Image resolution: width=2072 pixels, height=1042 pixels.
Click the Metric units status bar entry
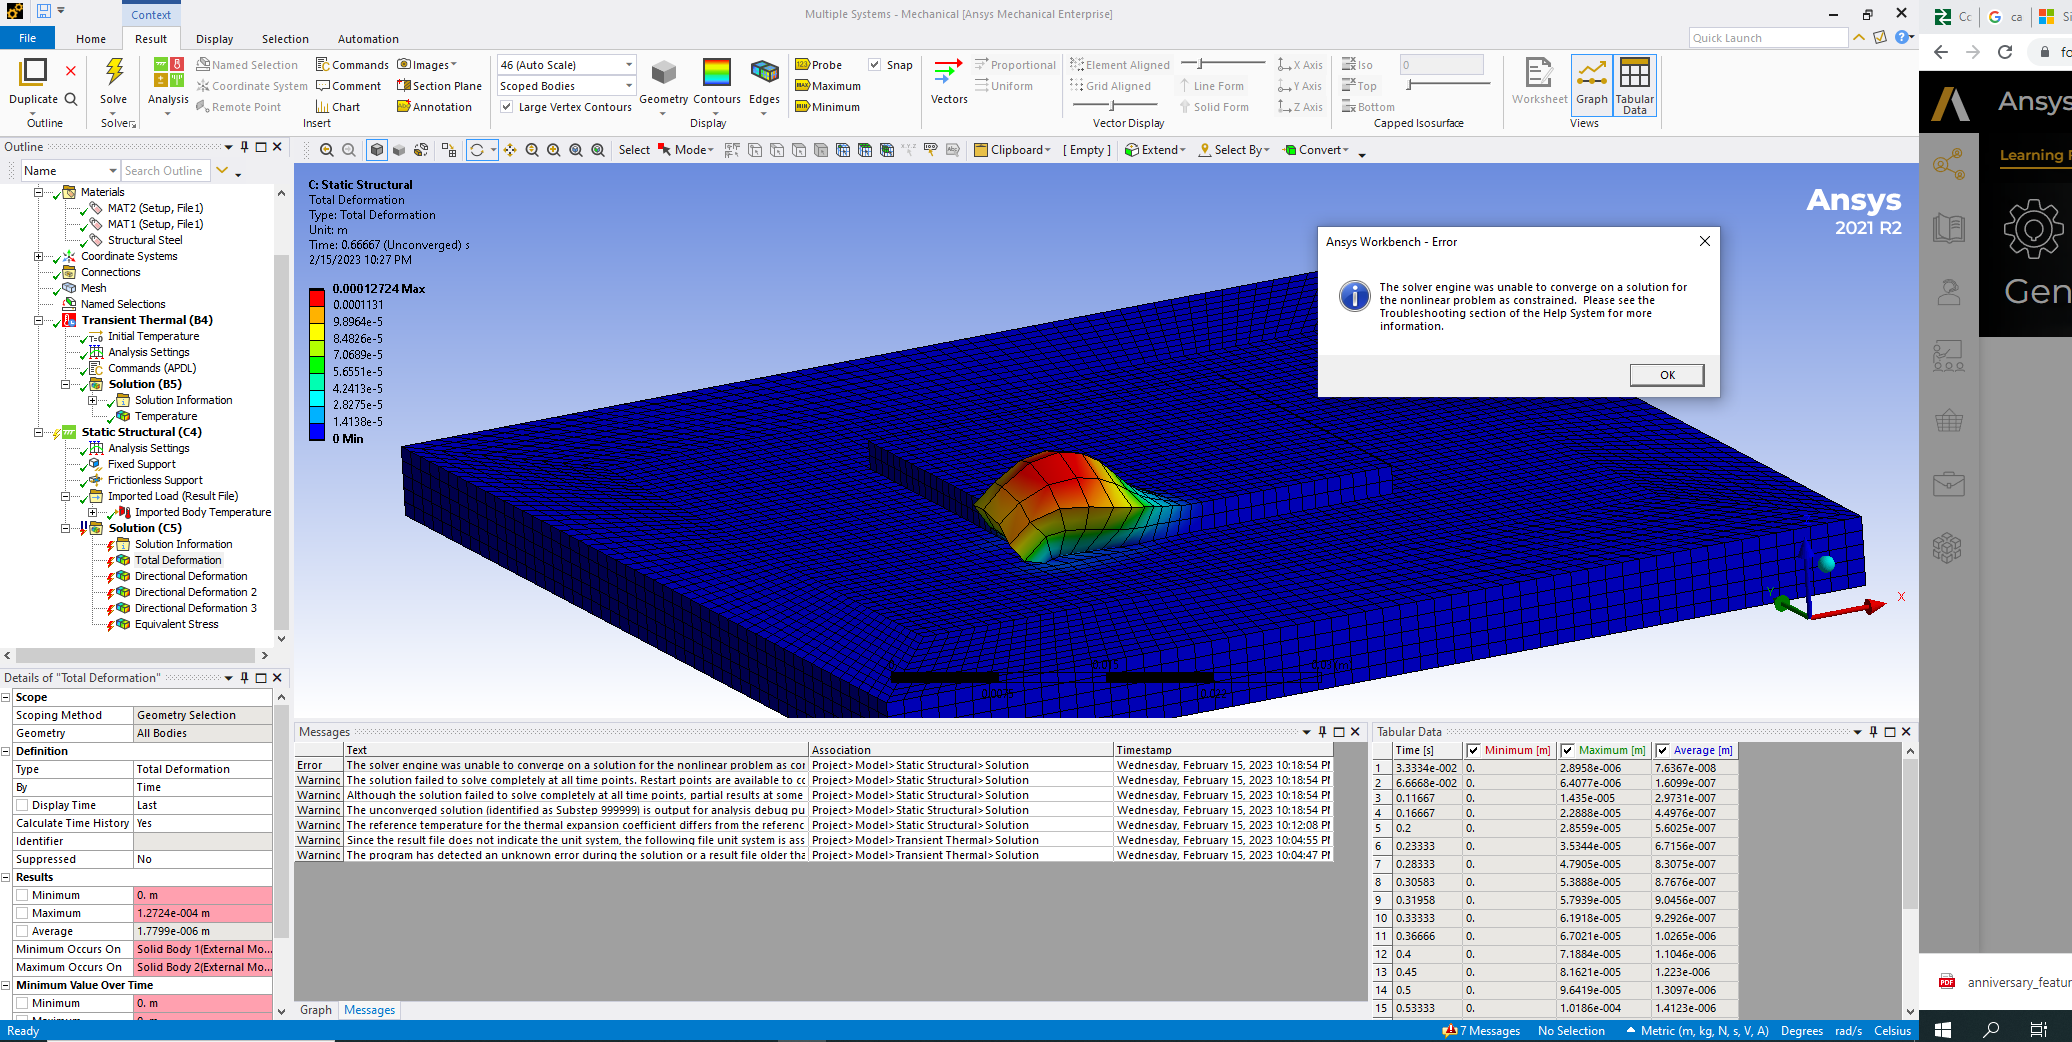pos(1697,1031)
